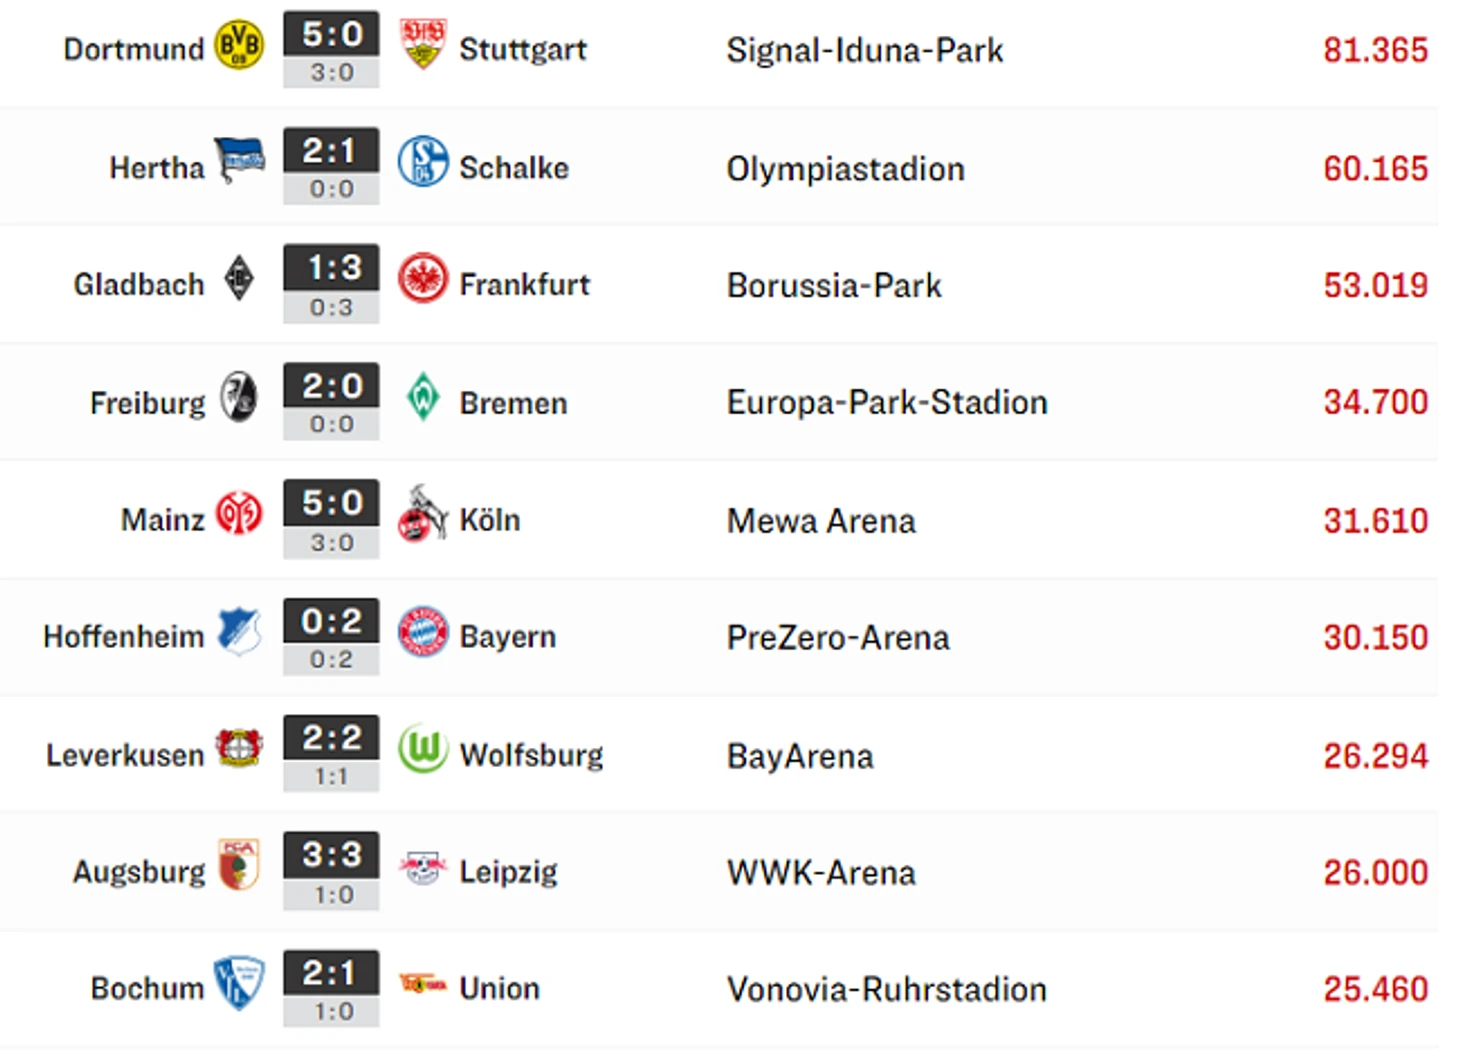Select the Köln team name link
The height and width of the screenshot is (1056, 1460).
(489, 521)
